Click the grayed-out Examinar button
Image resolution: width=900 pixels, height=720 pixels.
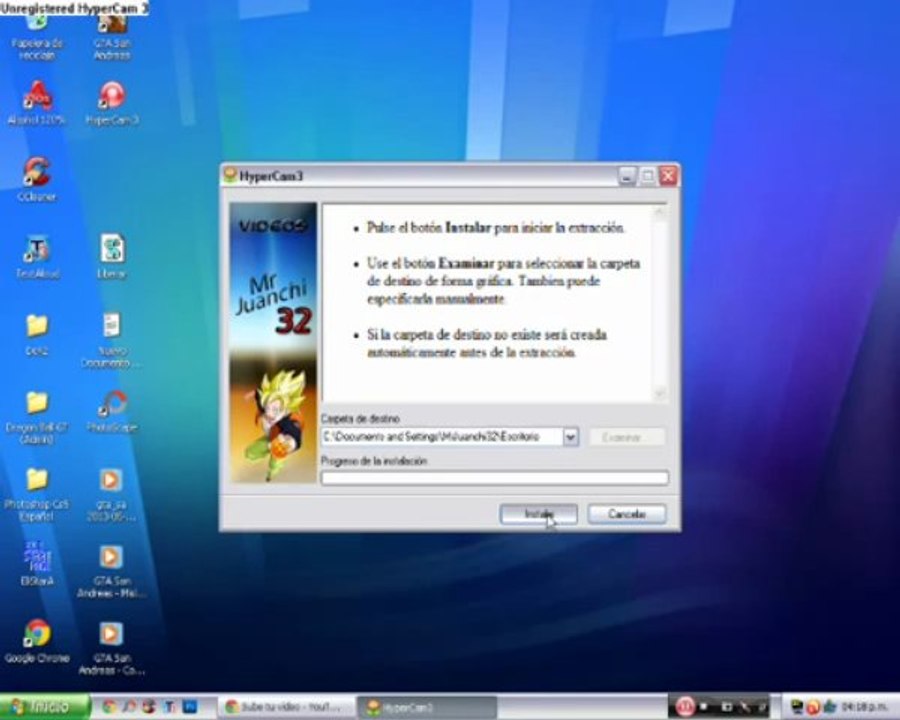click(627, 438)
